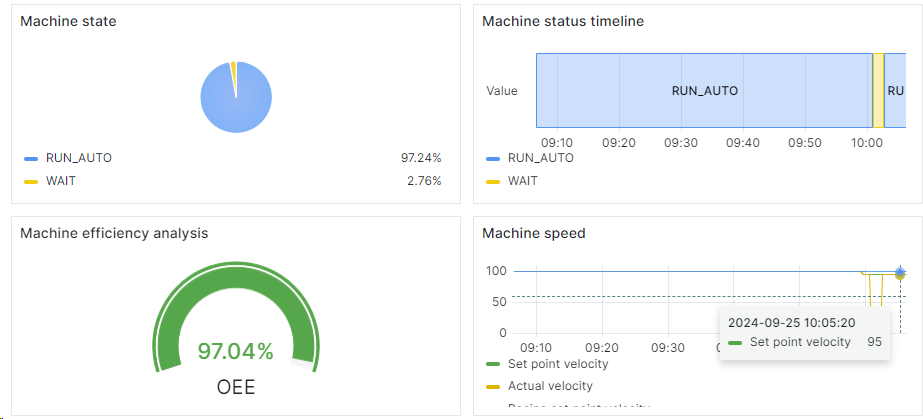
Task: Click green Set point velocity legend color swatch
Action: pyautogui.click(x=493, y=364)
